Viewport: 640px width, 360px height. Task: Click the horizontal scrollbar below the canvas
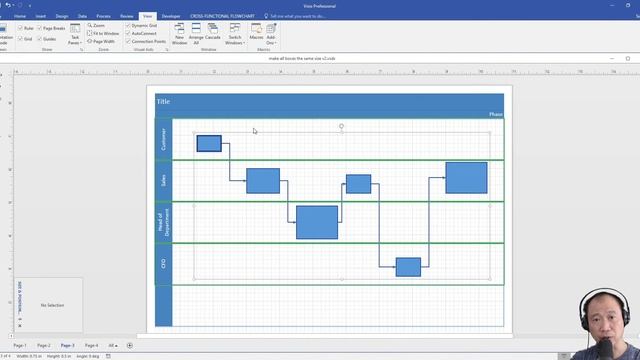(x=324, y=336)
